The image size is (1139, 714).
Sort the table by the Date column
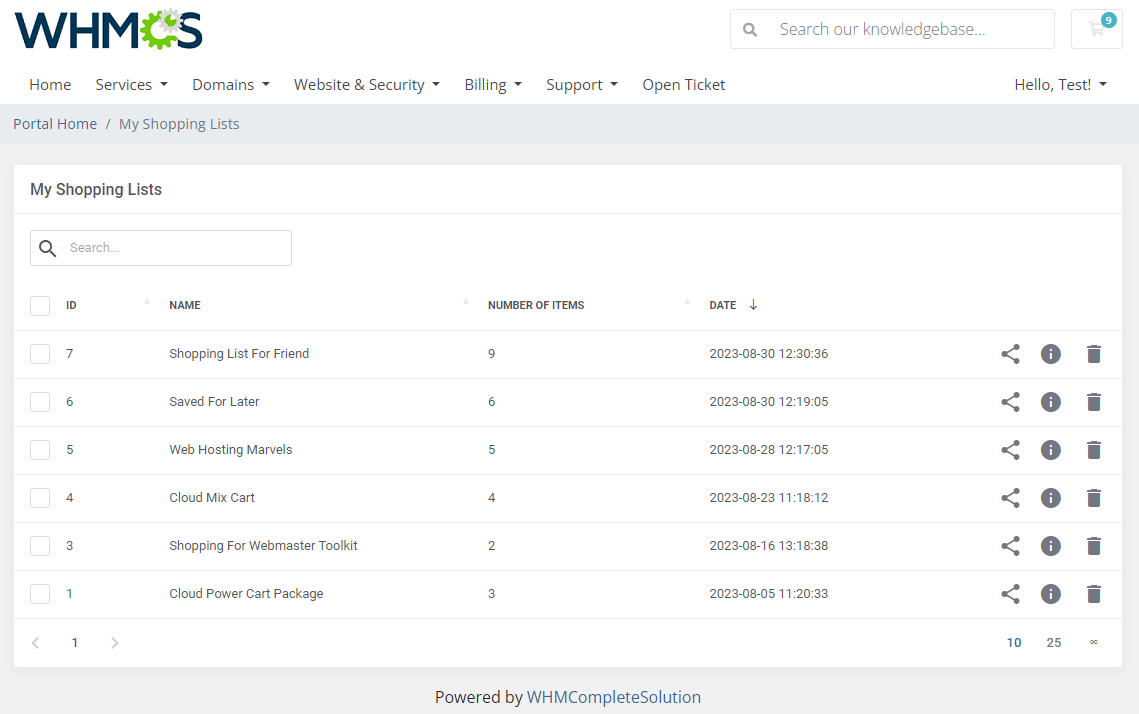(x=722, y=305)
